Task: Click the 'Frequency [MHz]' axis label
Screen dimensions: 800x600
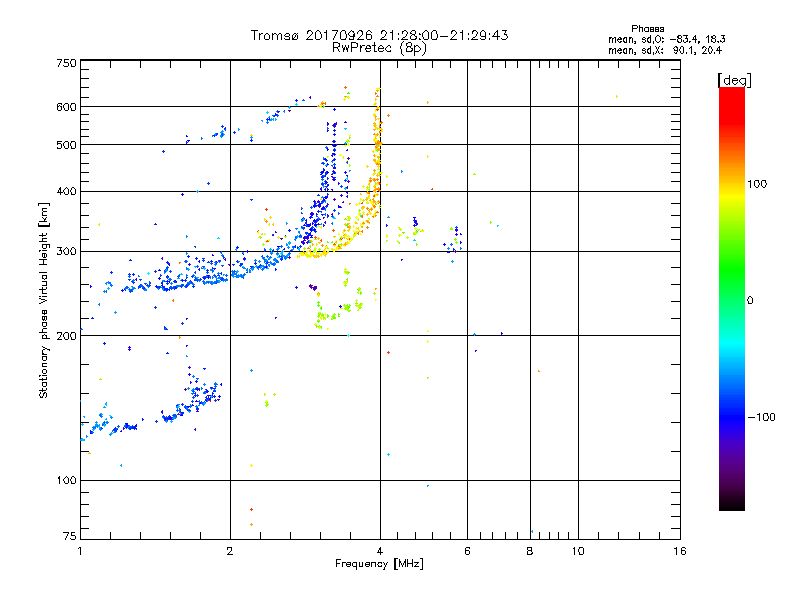Action: [x=379, y=564]
